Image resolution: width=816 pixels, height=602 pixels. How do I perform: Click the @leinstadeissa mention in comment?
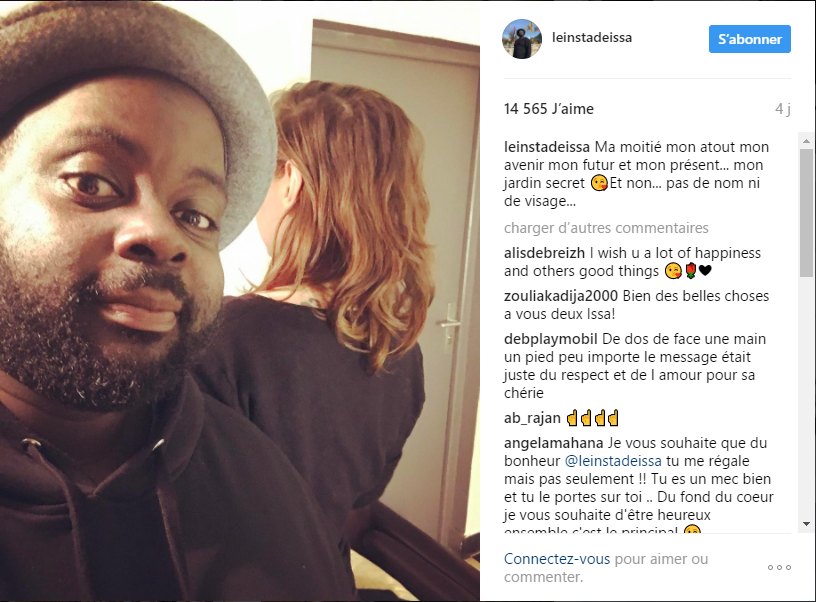[x=613, y=461]
